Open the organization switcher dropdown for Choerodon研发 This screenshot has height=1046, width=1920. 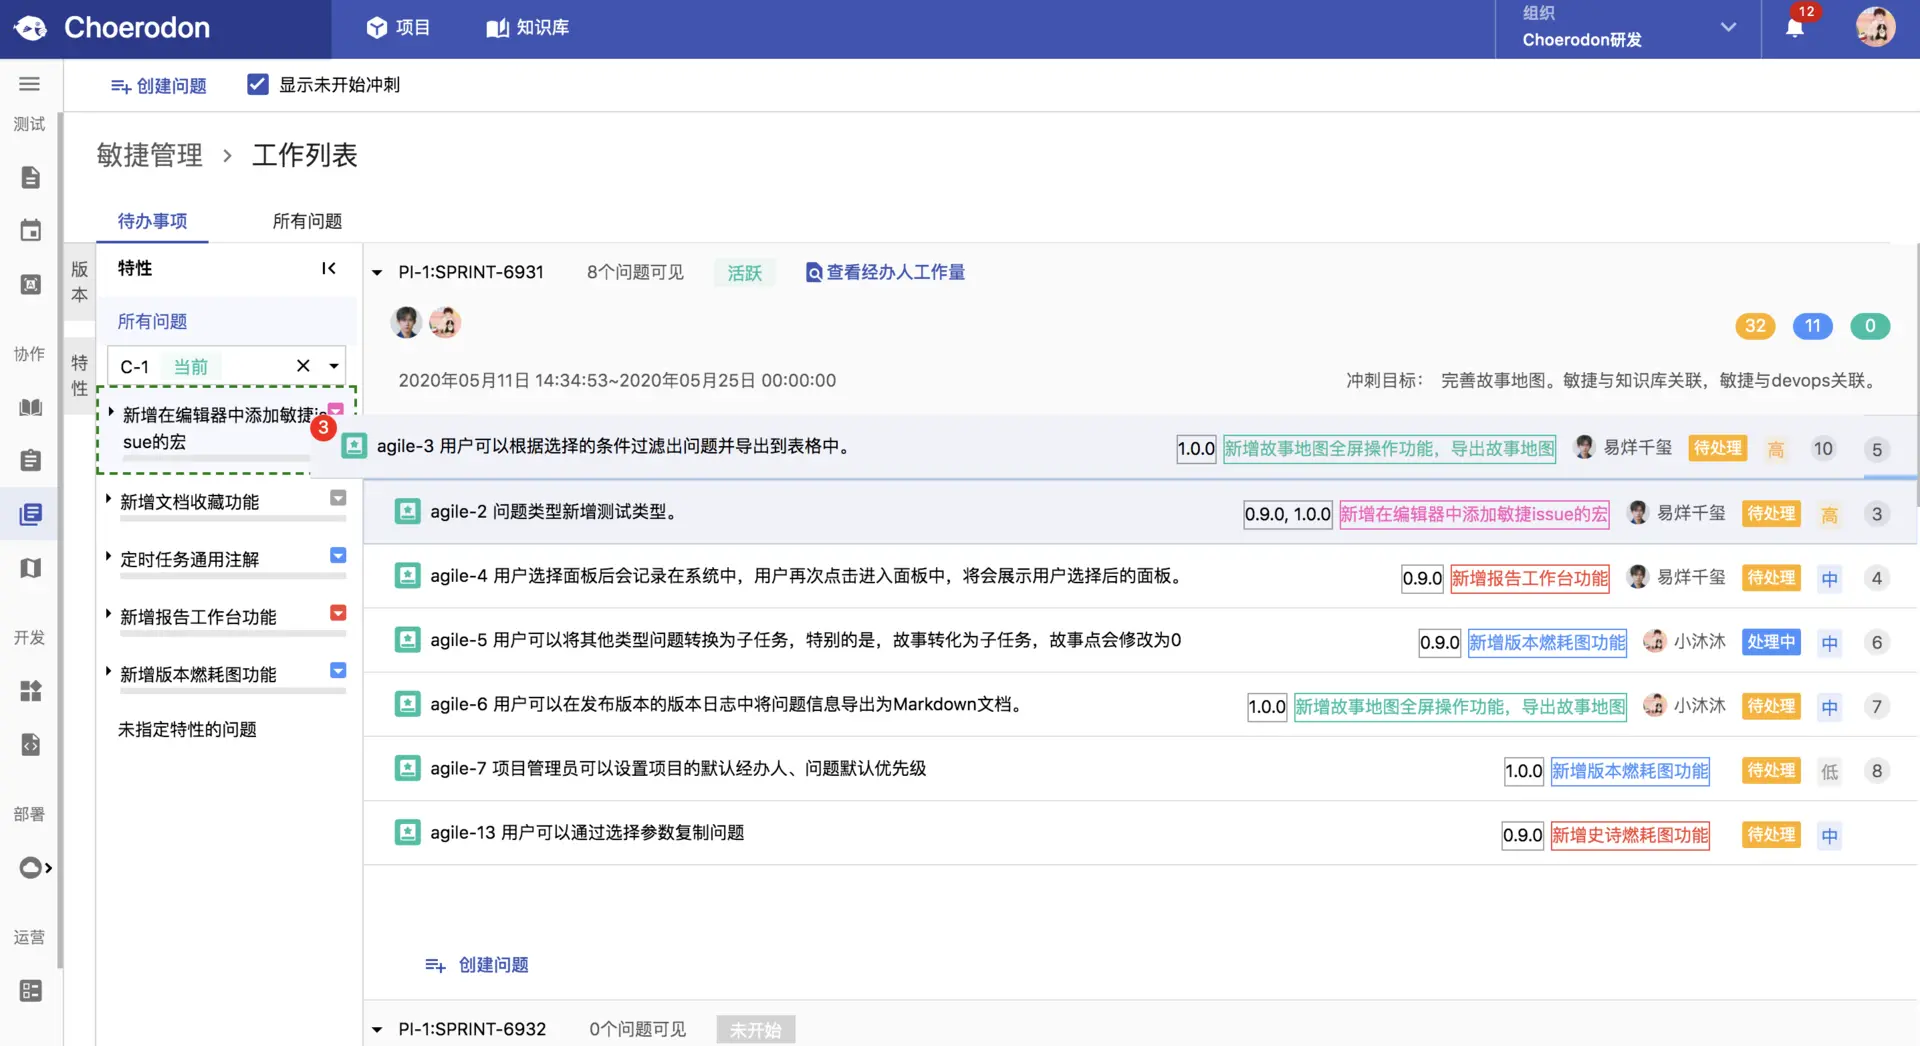tap(1728, 27)
